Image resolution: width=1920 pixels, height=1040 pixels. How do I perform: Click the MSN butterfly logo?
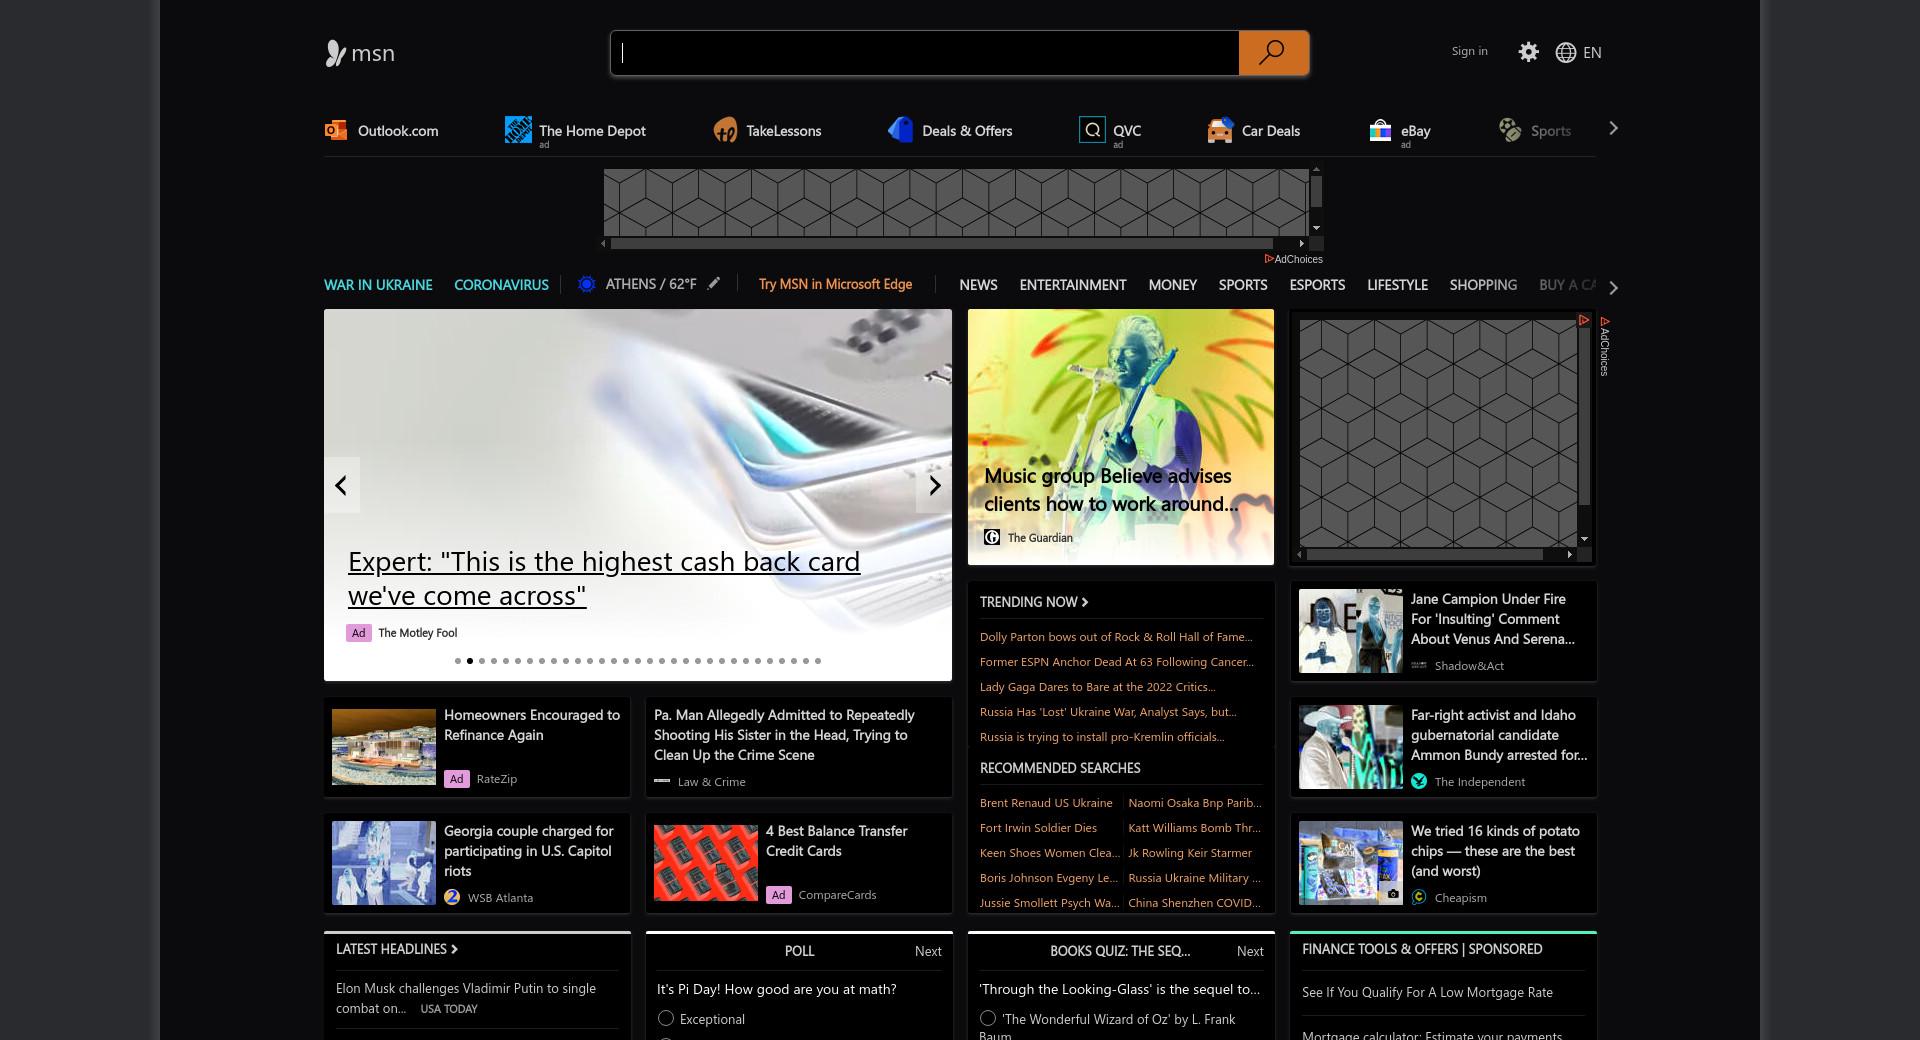(x=335, y=53)
